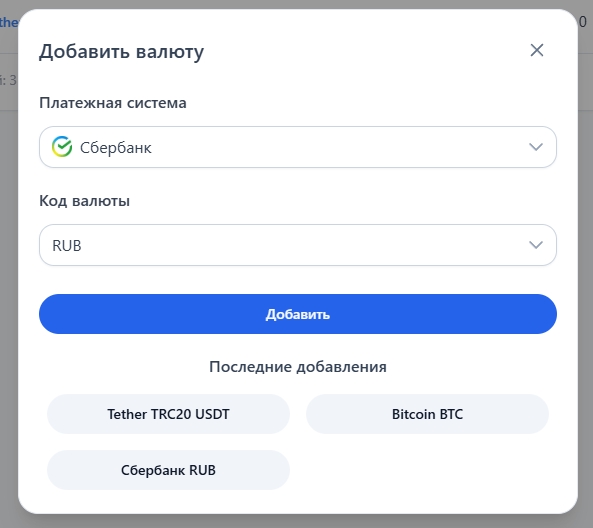Click the Сбербанк logo icon
The width and height of the screenshot is (593, 528).
(x=62, y=146)
